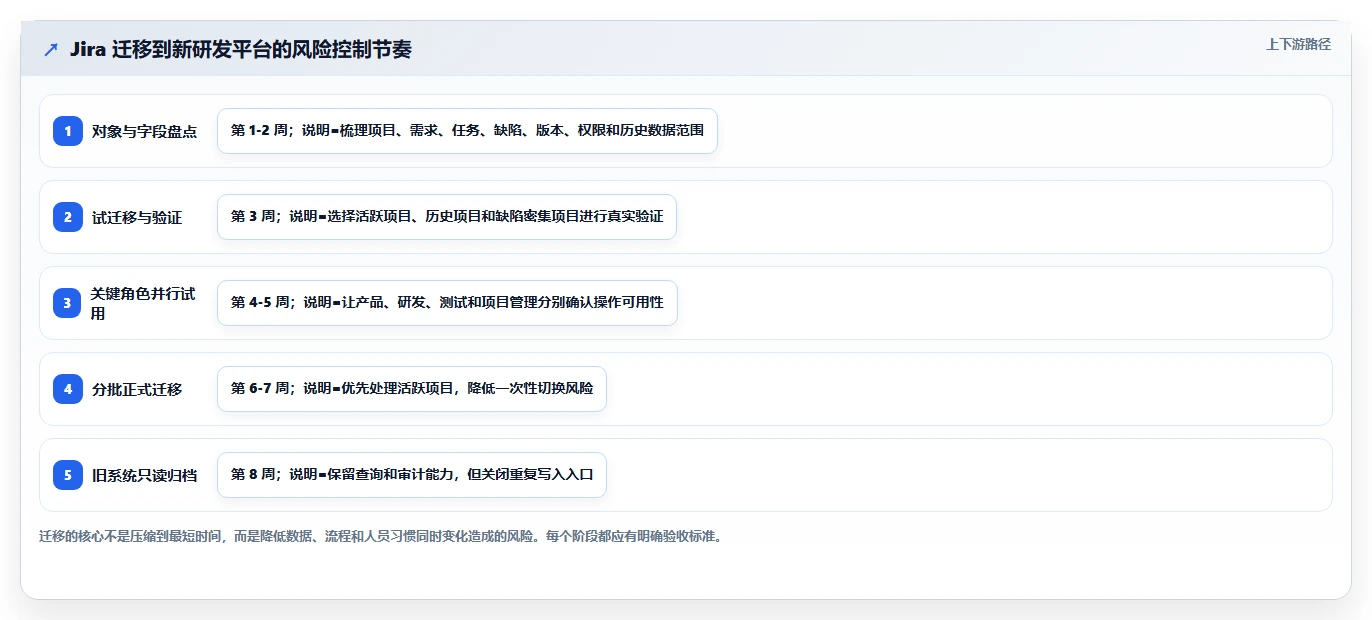The height and width of the screenshot is (620, 1372).
Task: Click the step label 旧系统只读归档
Action: pos(144,475)
